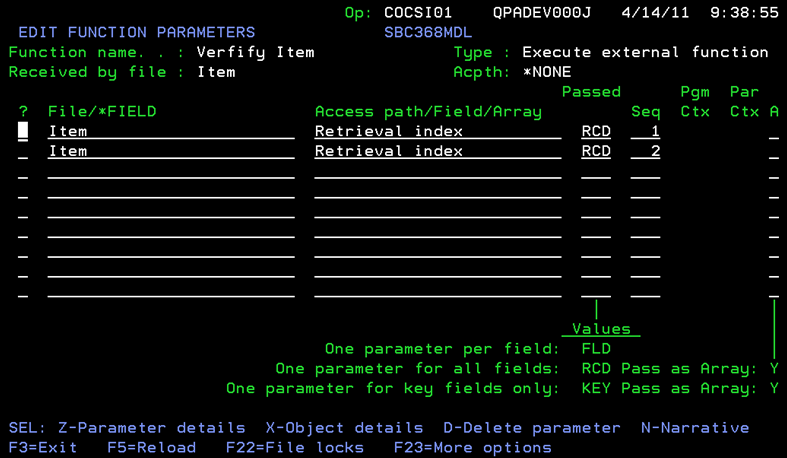Click the A array field of second Item row

[x=774, y=151]
